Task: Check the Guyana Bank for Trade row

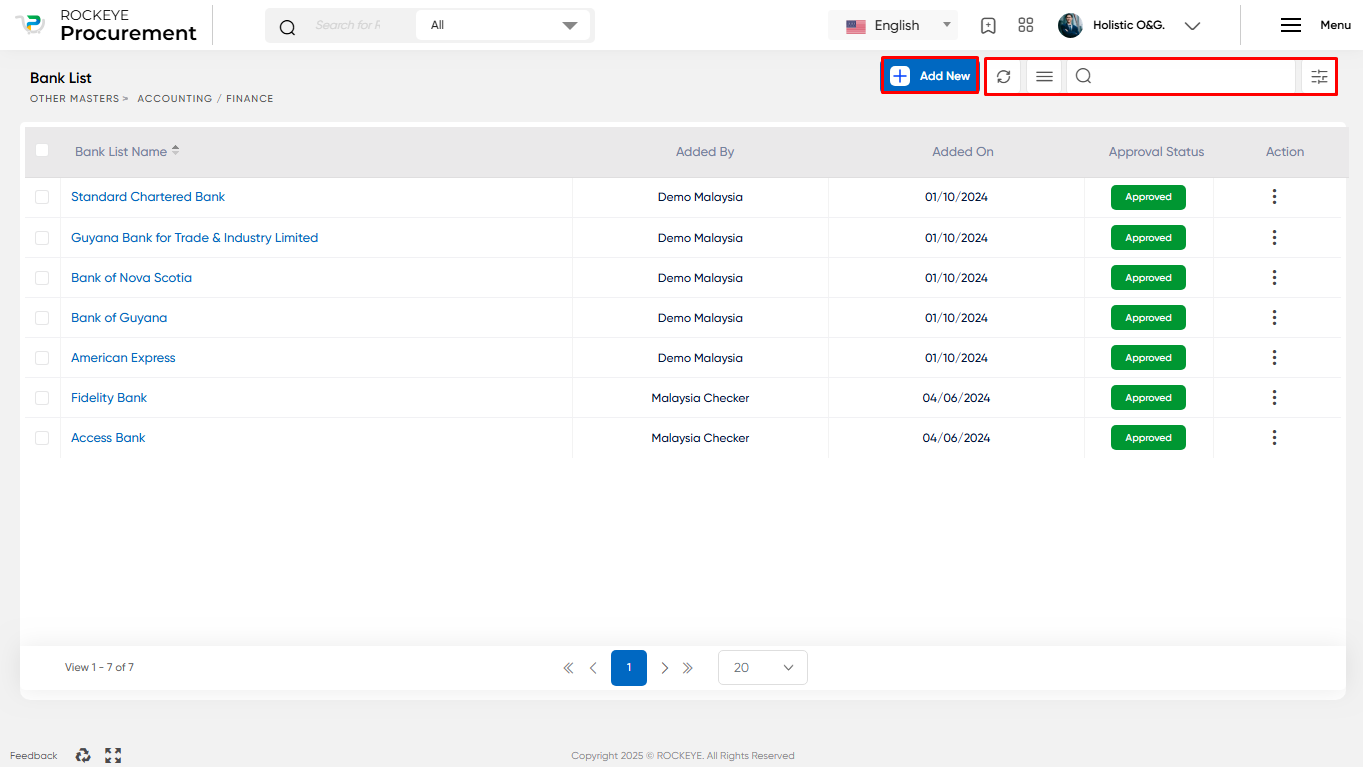Action: pos(42,238)
